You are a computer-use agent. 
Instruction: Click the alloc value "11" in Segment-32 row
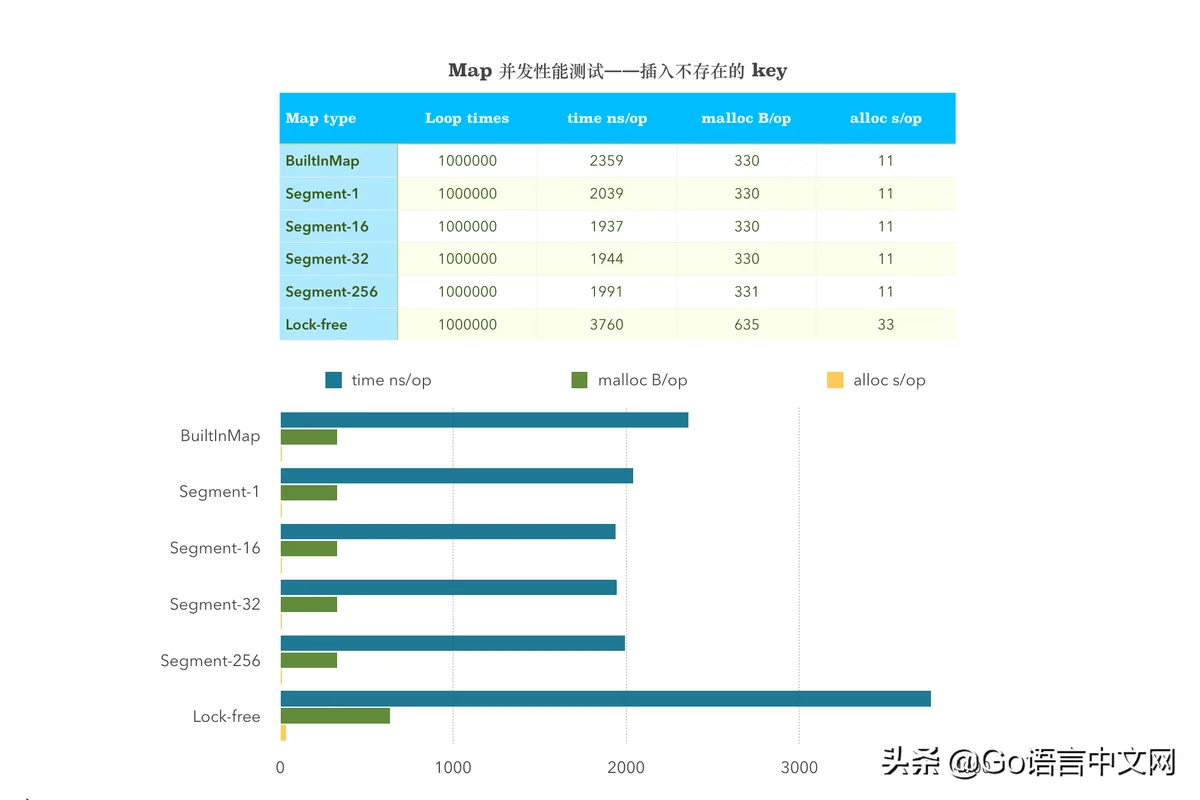click(886, 259)
